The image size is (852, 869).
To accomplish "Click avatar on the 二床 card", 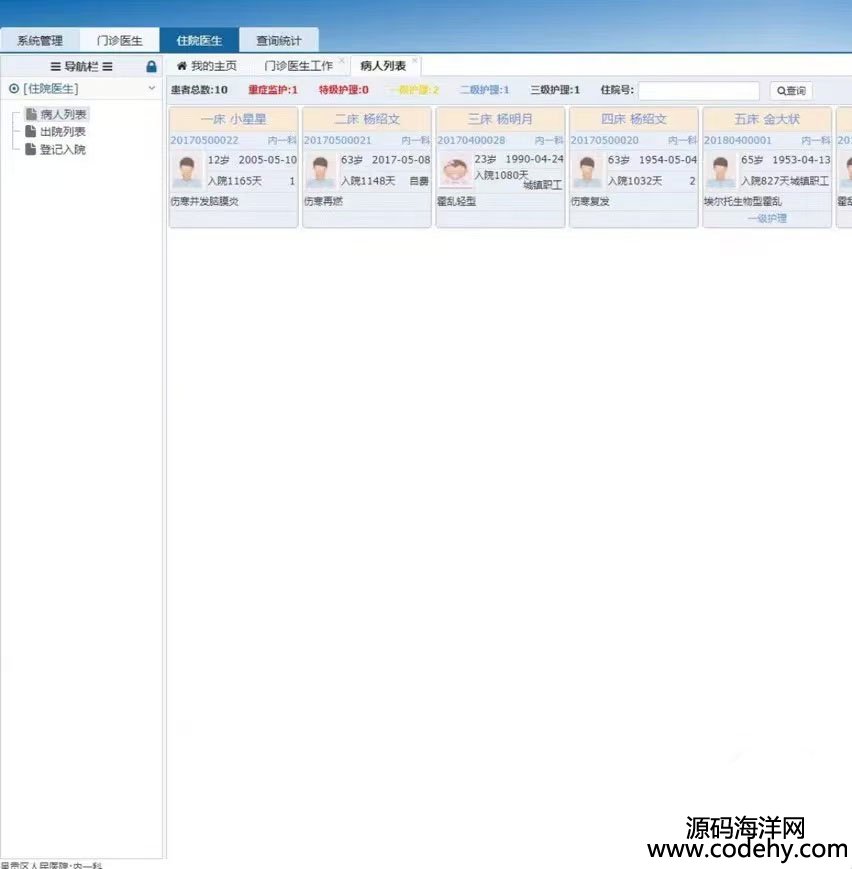I will click(x=320, y=171).
